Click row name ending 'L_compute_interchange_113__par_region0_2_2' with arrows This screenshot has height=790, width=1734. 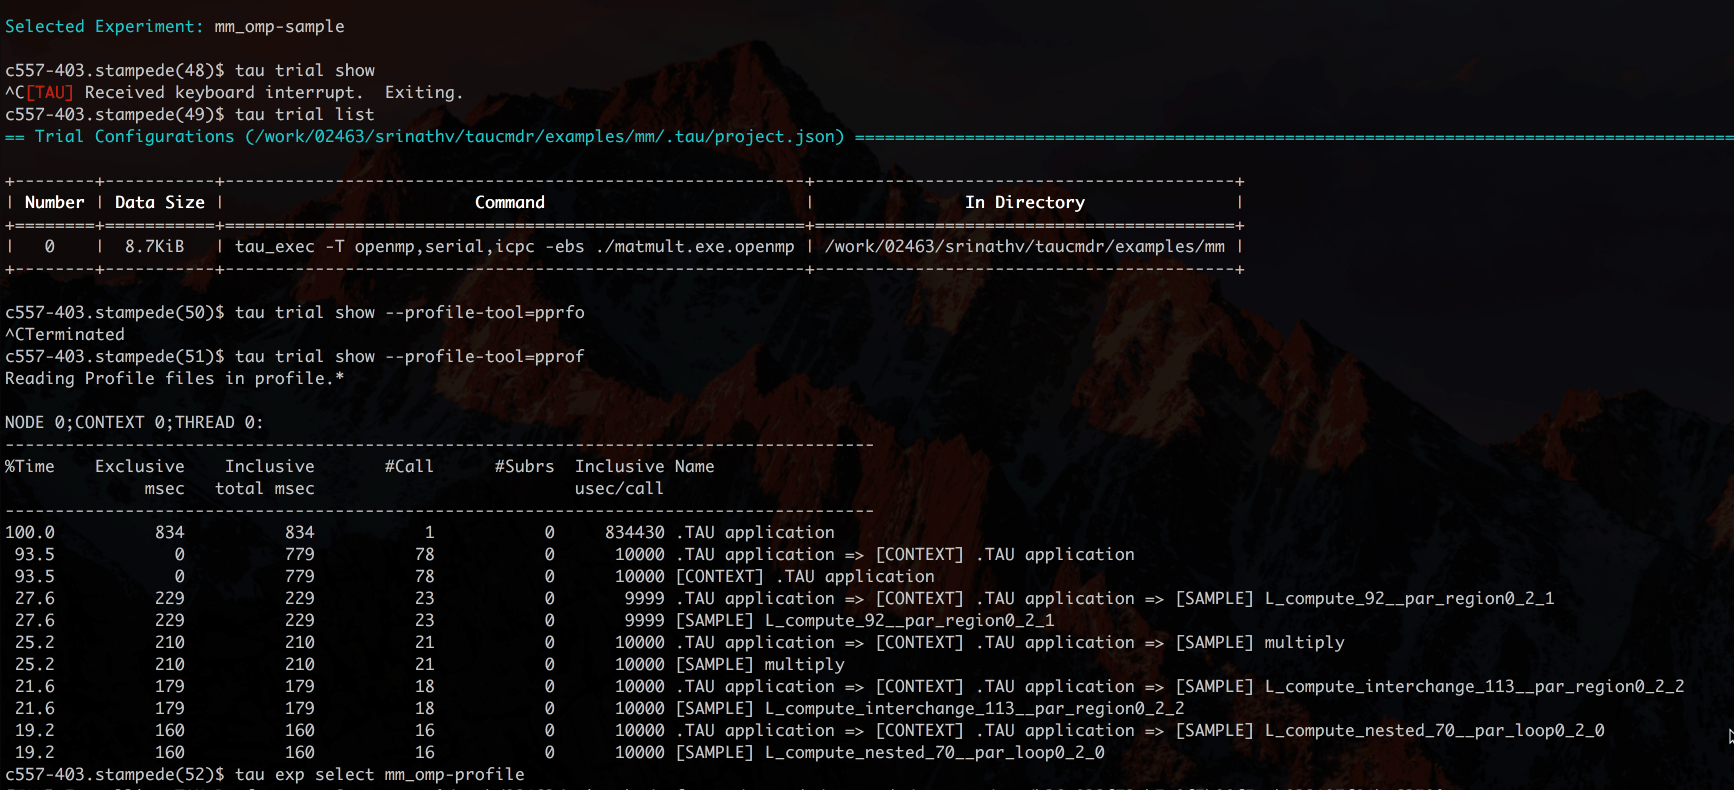coord(1180,687)
